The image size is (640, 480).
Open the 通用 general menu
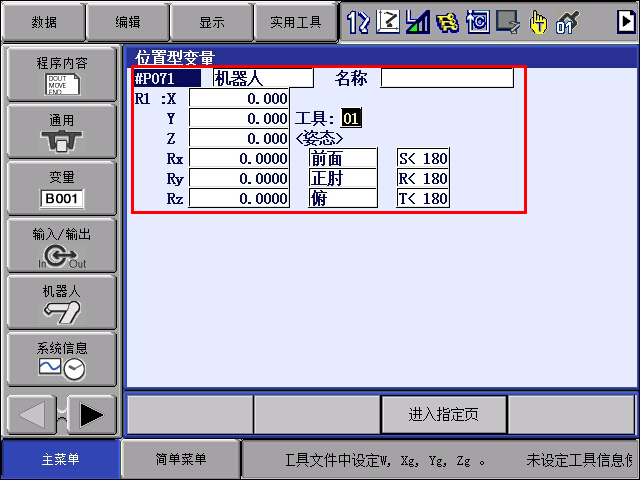62,131
